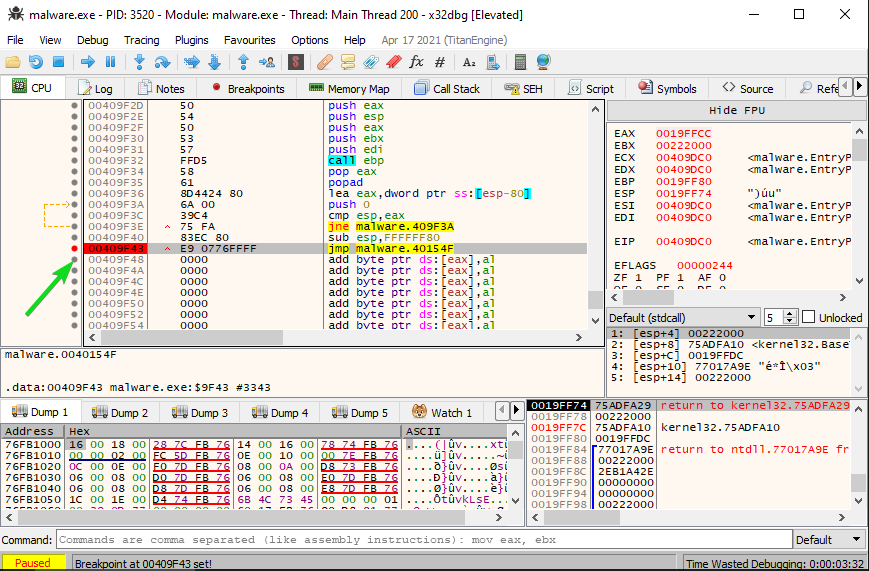Step into with the down-arrow toolbar icon
This screenshot has height=571, width=869.
pyautogui.click(x=139, y=62)
